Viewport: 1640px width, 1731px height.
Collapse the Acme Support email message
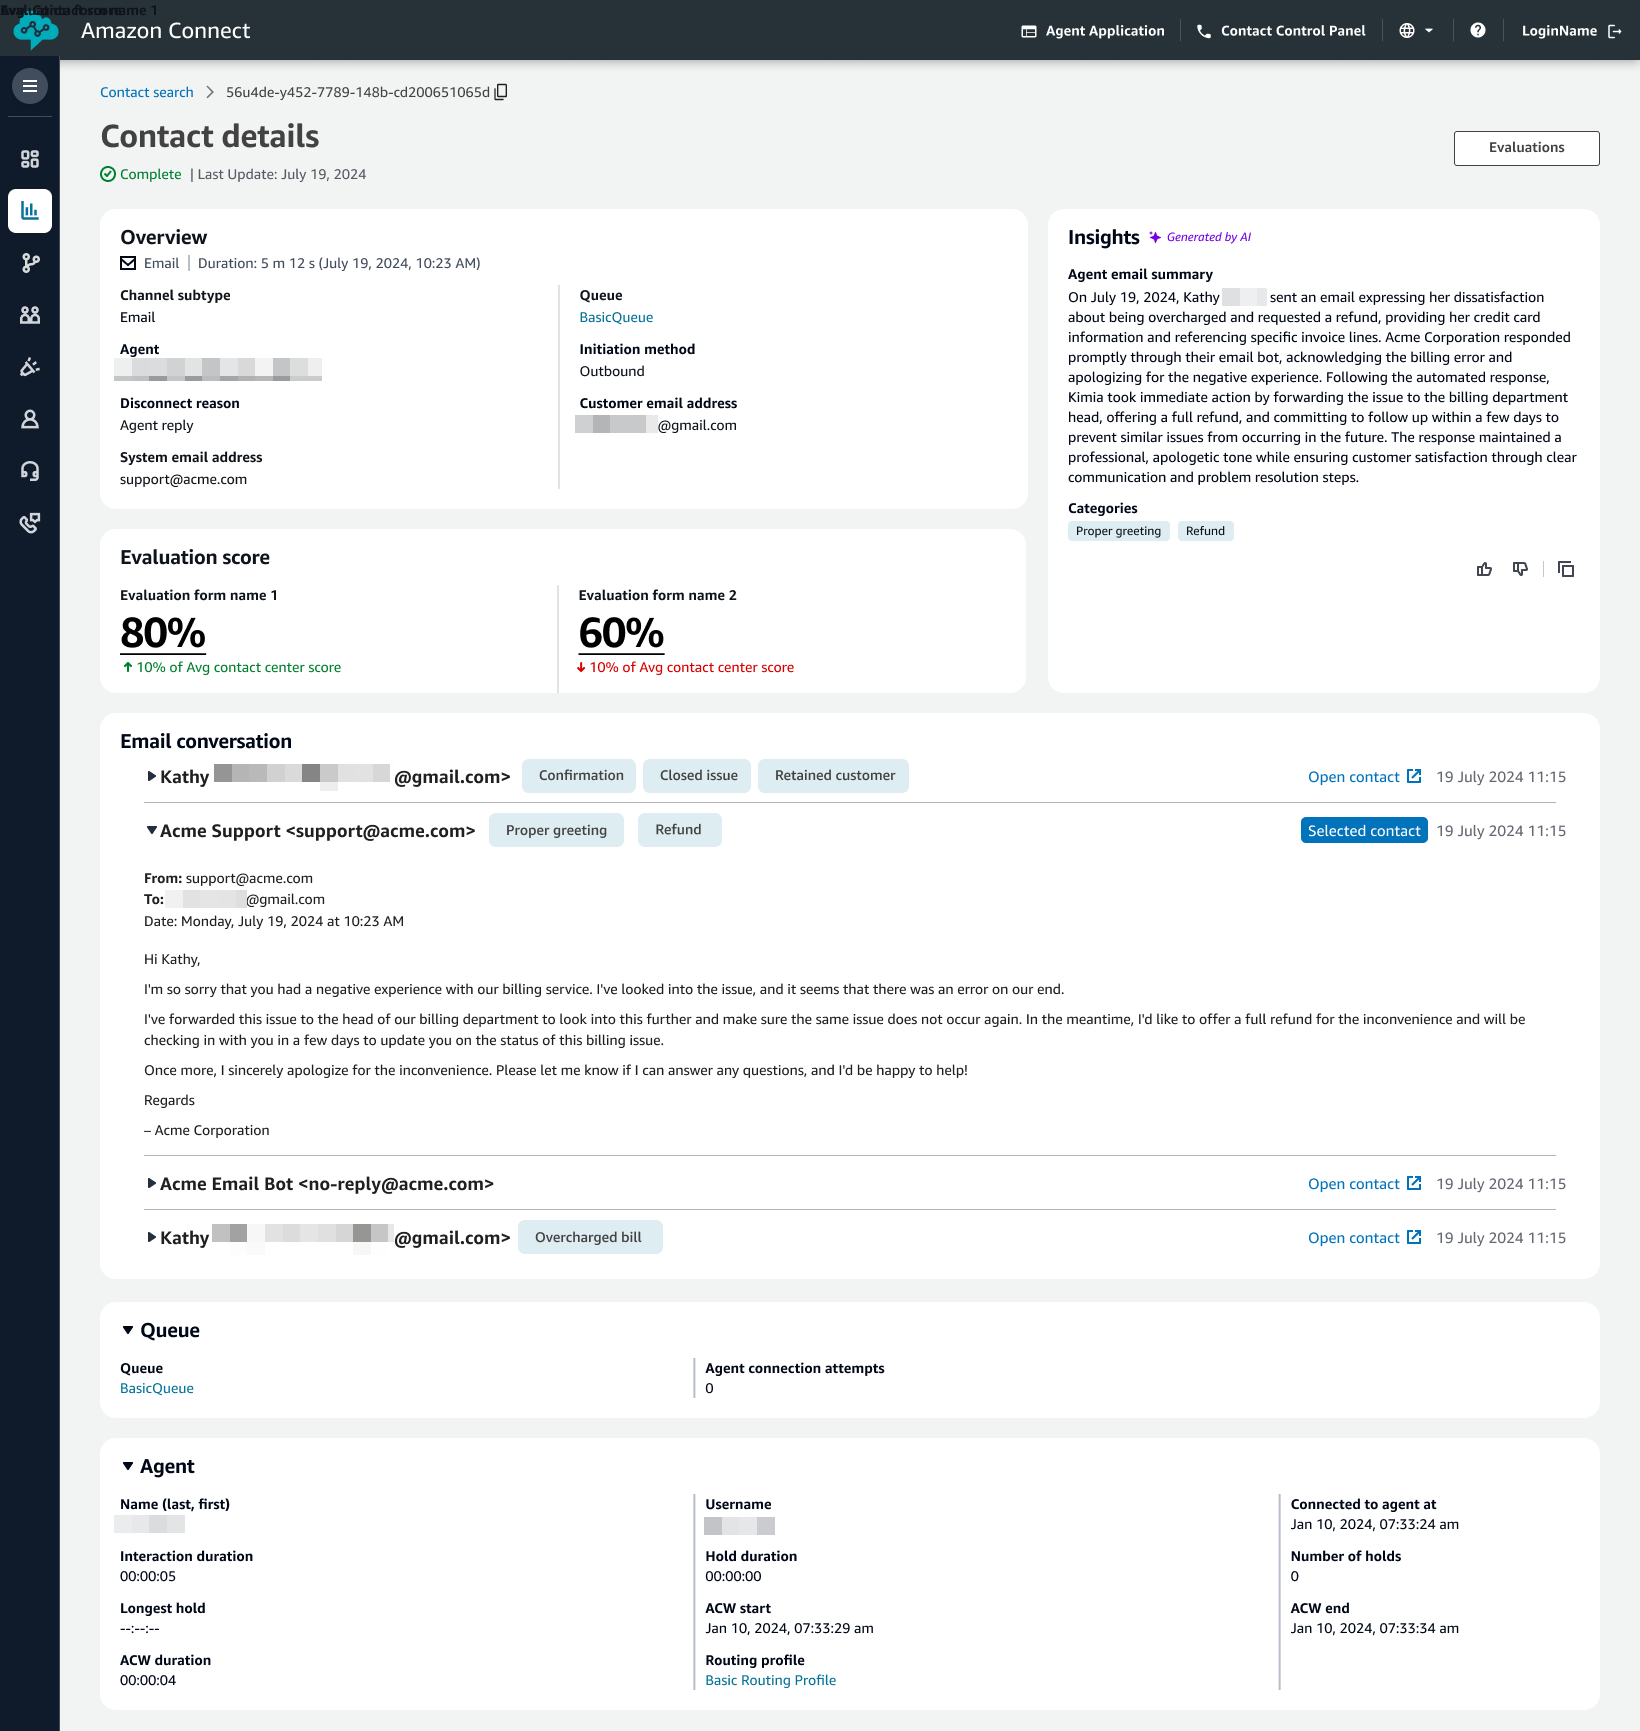coord(151,830)
